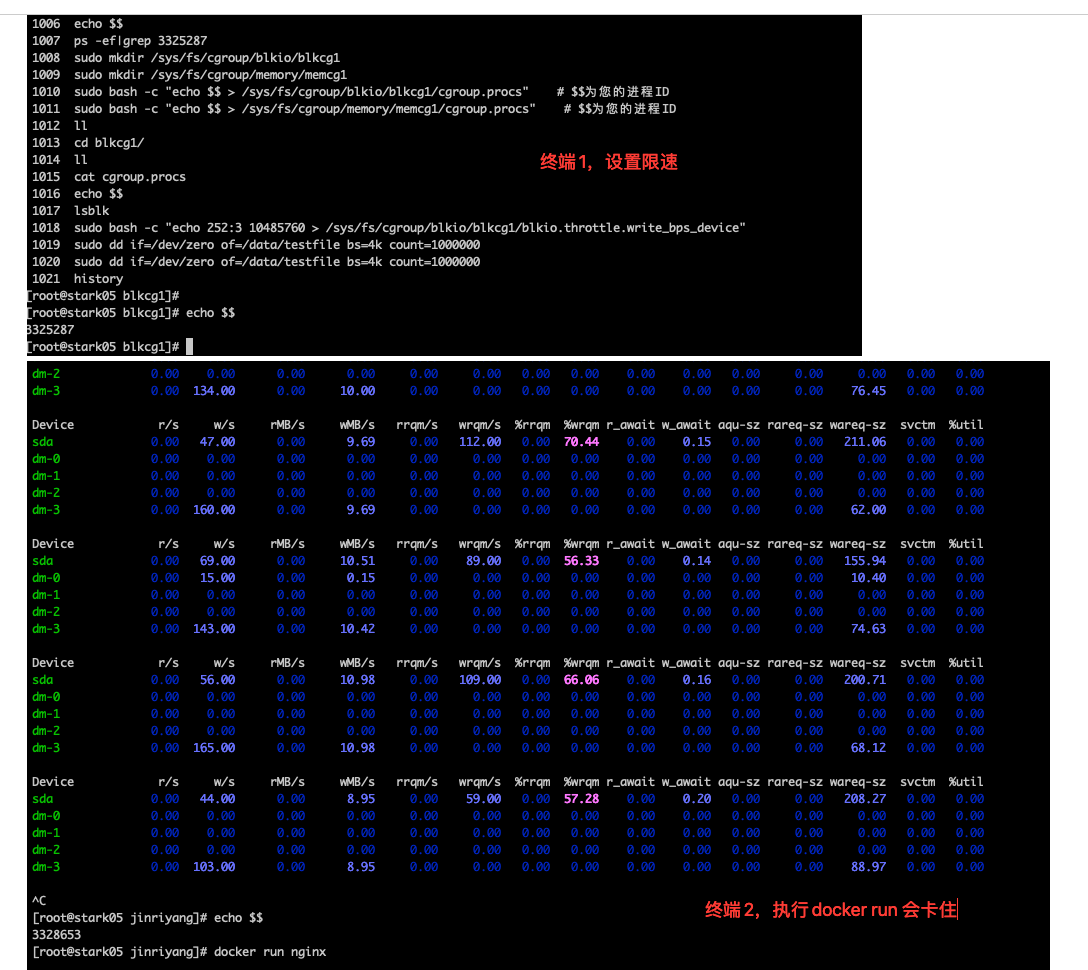Viewport: 1088px width, 970px height.
Task: Click history line 1018 with blkio.throttle.write_bps_device
Action: [409, 228]
